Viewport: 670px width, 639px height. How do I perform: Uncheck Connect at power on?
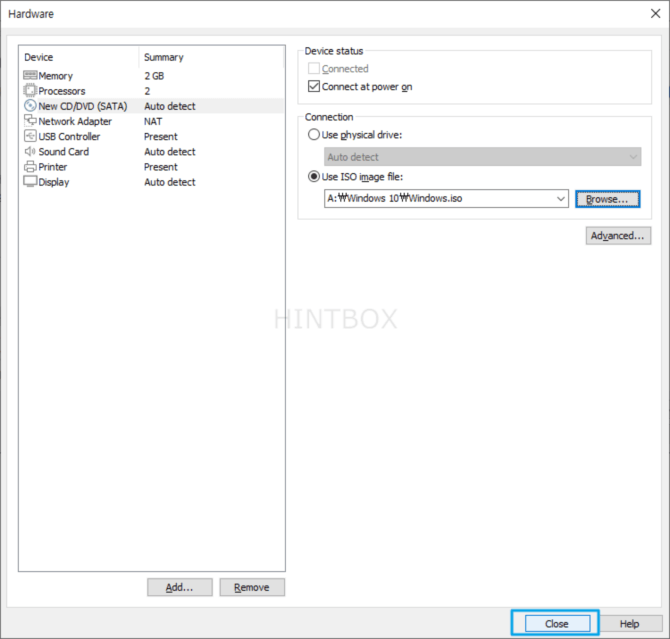pos(314,86)
